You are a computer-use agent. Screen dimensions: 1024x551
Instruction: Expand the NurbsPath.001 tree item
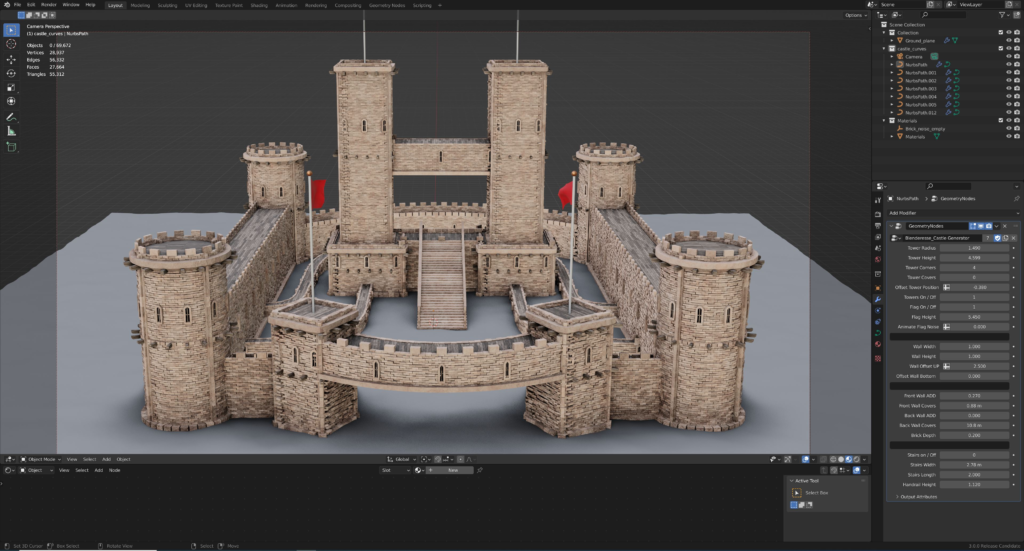point(891,73)
